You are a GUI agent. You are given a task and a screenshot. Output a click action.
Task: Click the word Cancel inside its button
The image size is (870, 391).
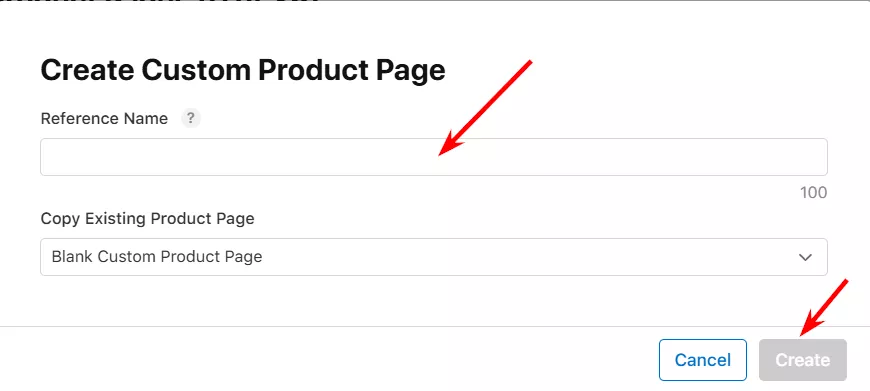702,360
